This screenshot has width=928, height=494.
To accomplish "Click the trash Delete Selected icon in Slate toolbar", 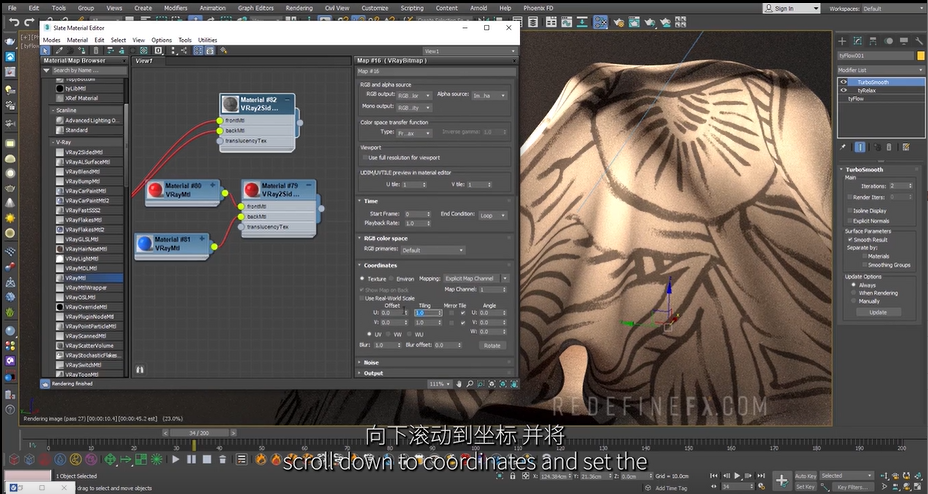I will [96, 51].
